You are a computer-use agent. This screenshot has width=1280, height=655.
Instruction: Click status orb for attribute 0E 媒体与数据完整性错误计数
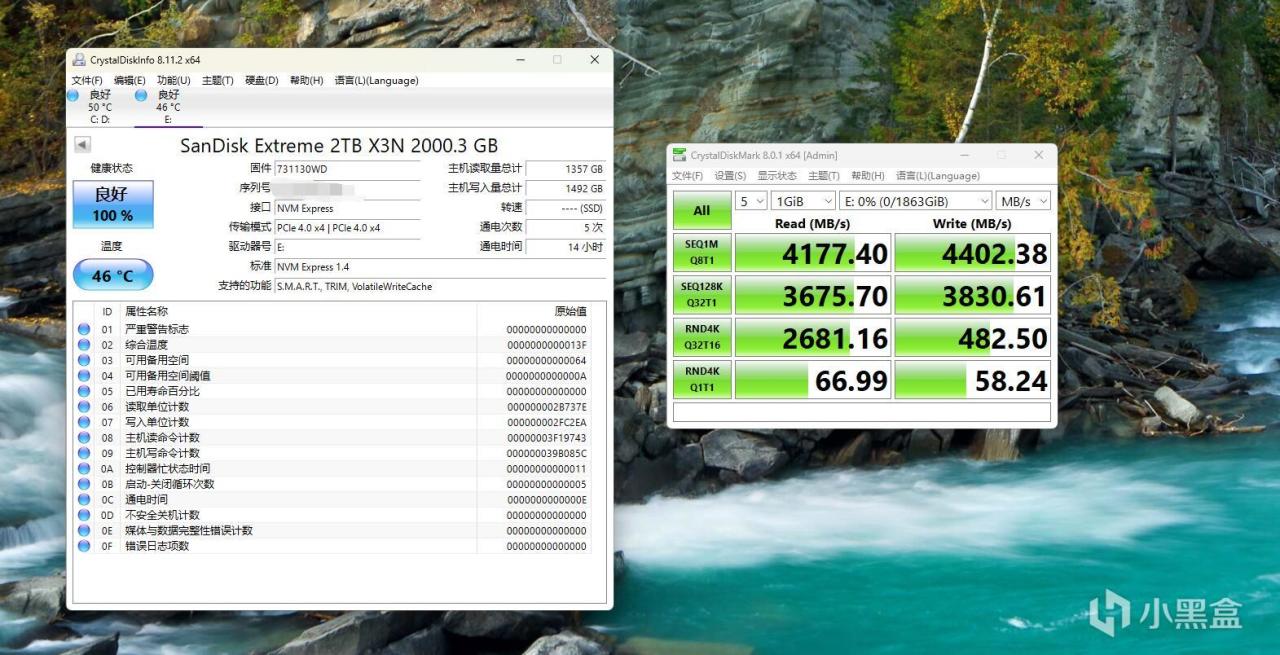pyautogui.click(x=84, y=530)
